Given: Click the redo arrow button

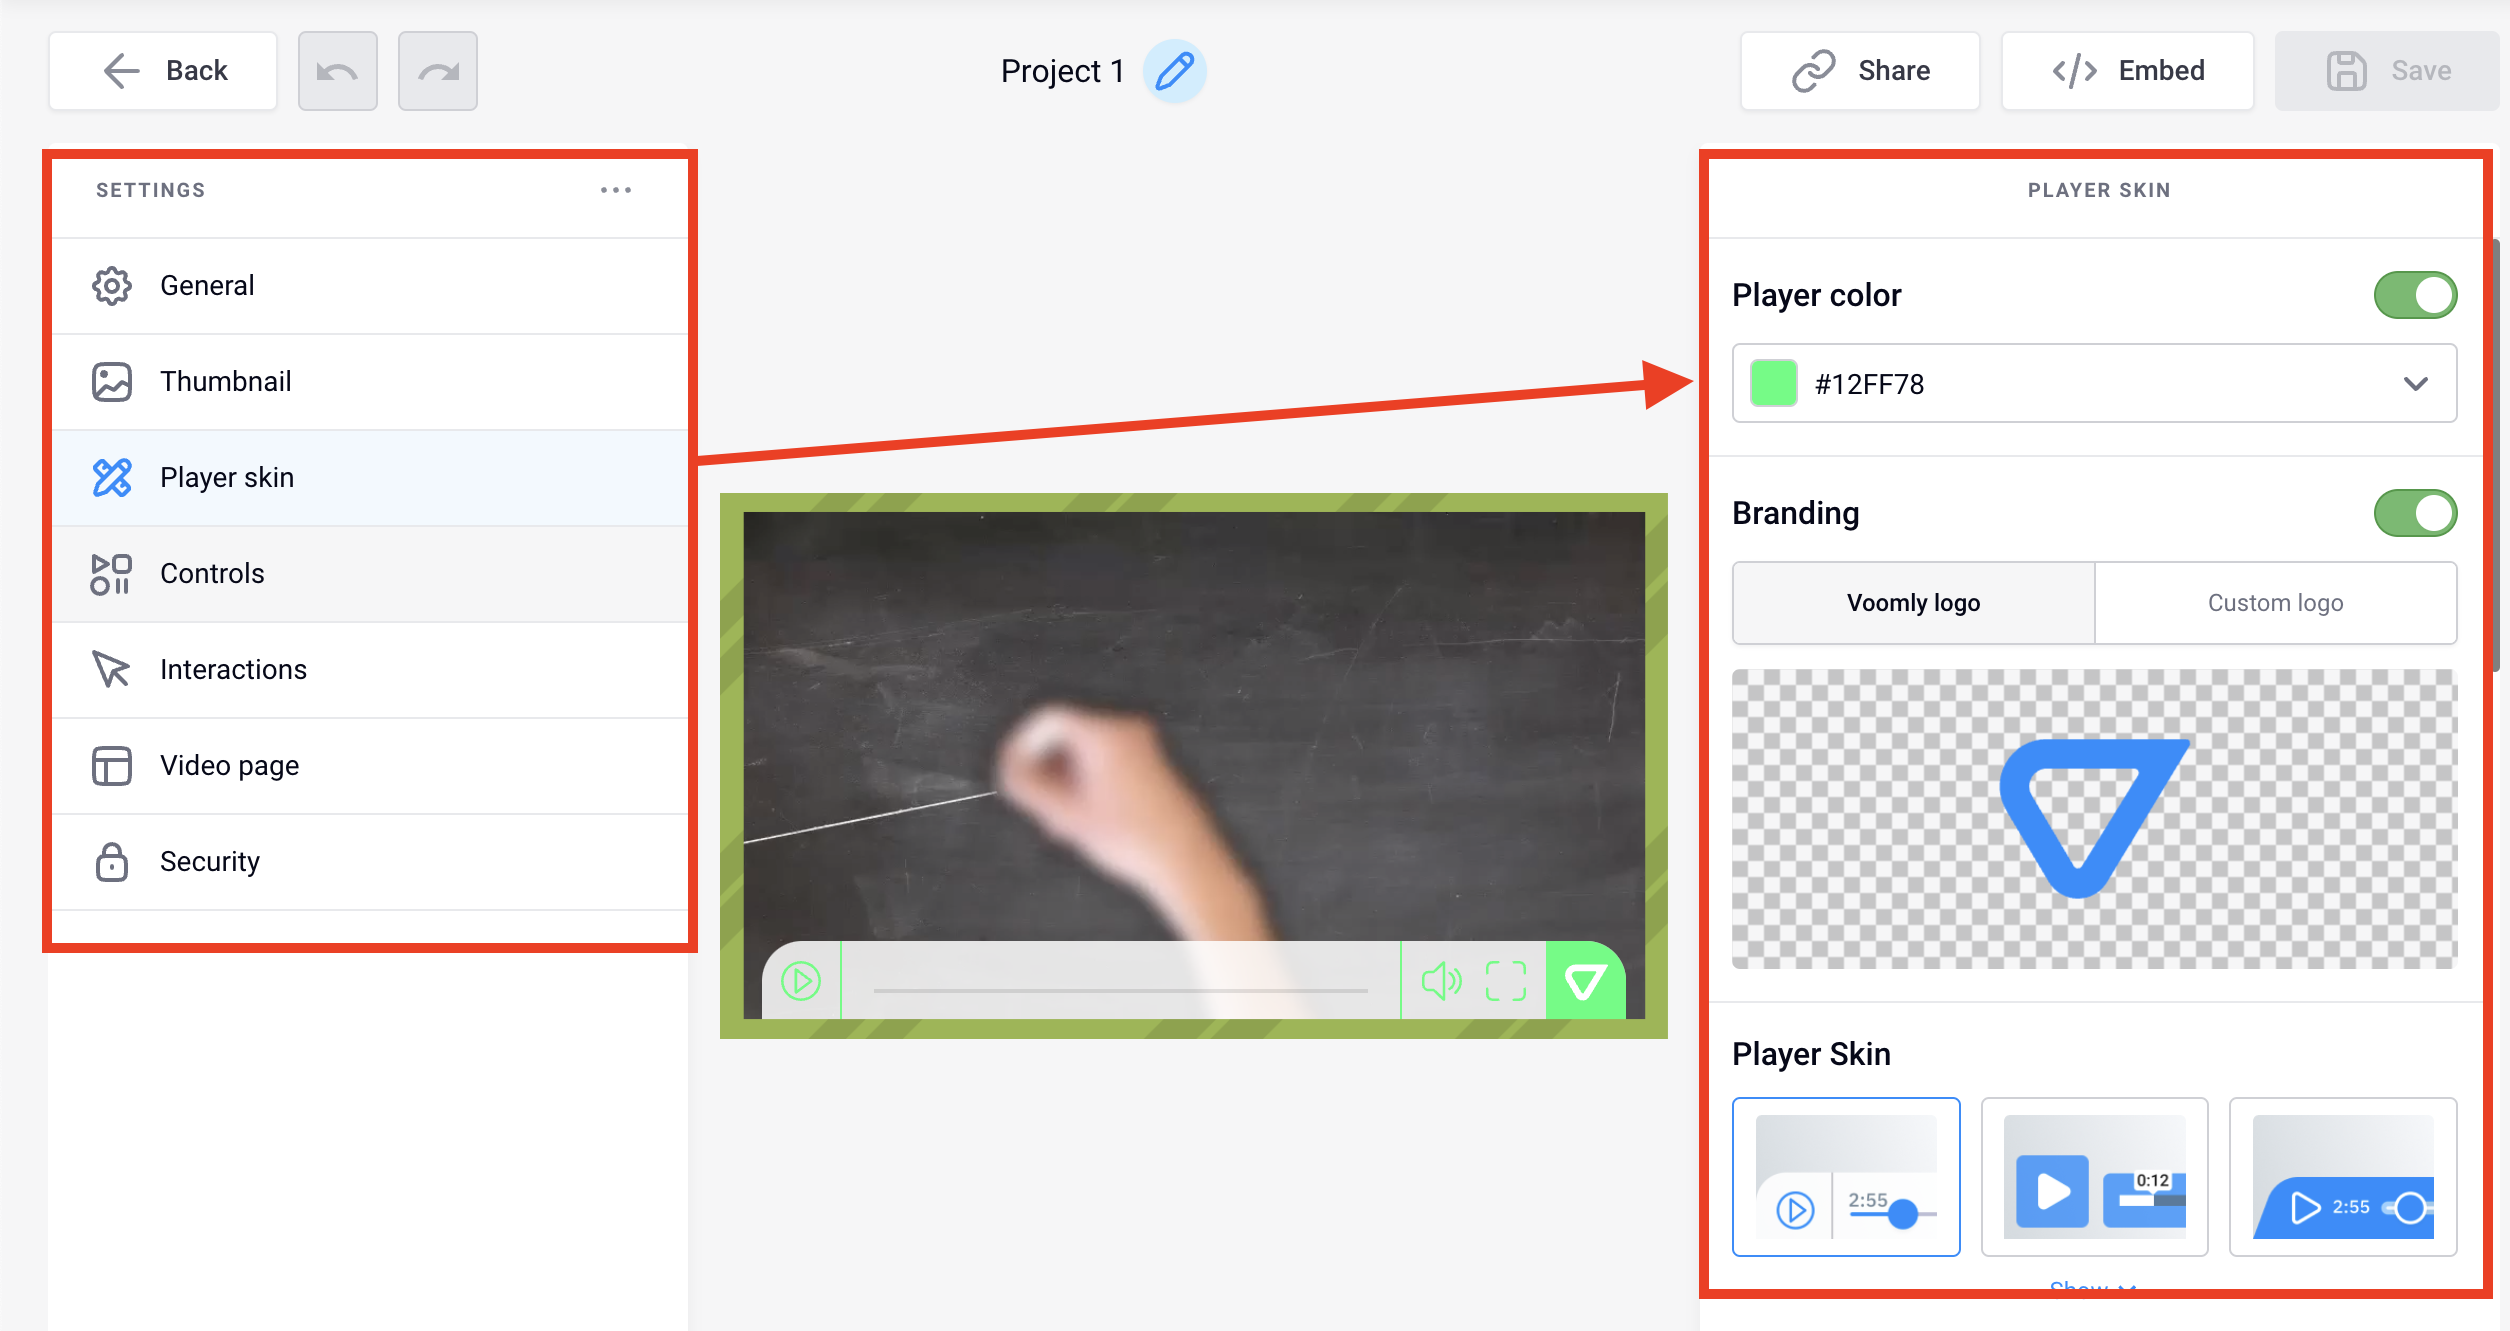Looking at the screenshot, I should point(437,71).
